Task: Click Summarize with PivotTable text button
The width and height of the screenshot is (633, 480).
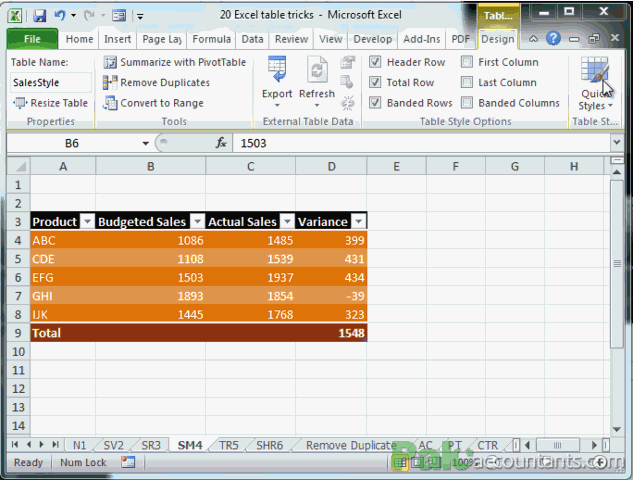Action: tap(183, 62)
